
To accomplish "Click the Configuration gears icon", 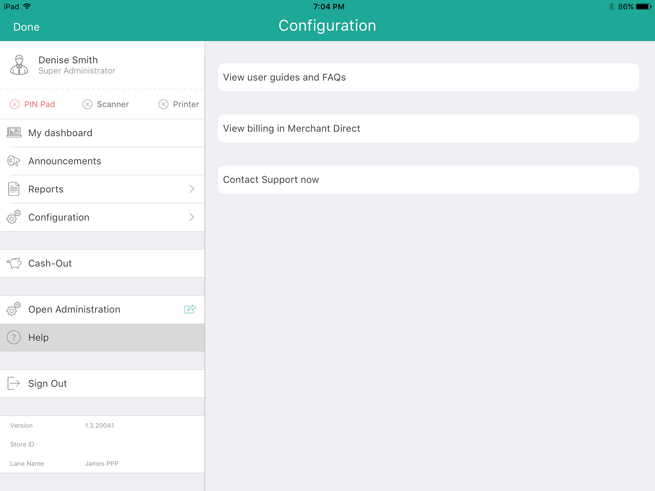I will (13, 217).
